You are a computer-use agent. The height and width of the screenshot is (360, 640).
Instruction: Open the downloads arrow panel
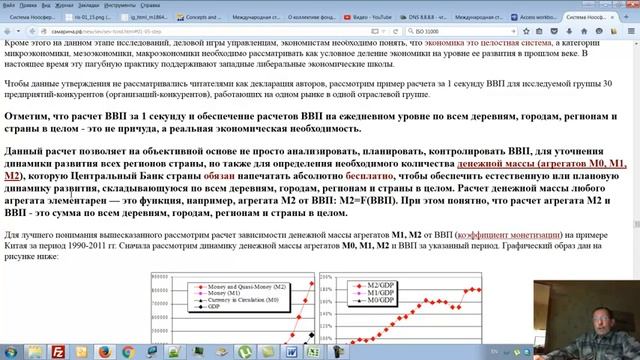569,31
